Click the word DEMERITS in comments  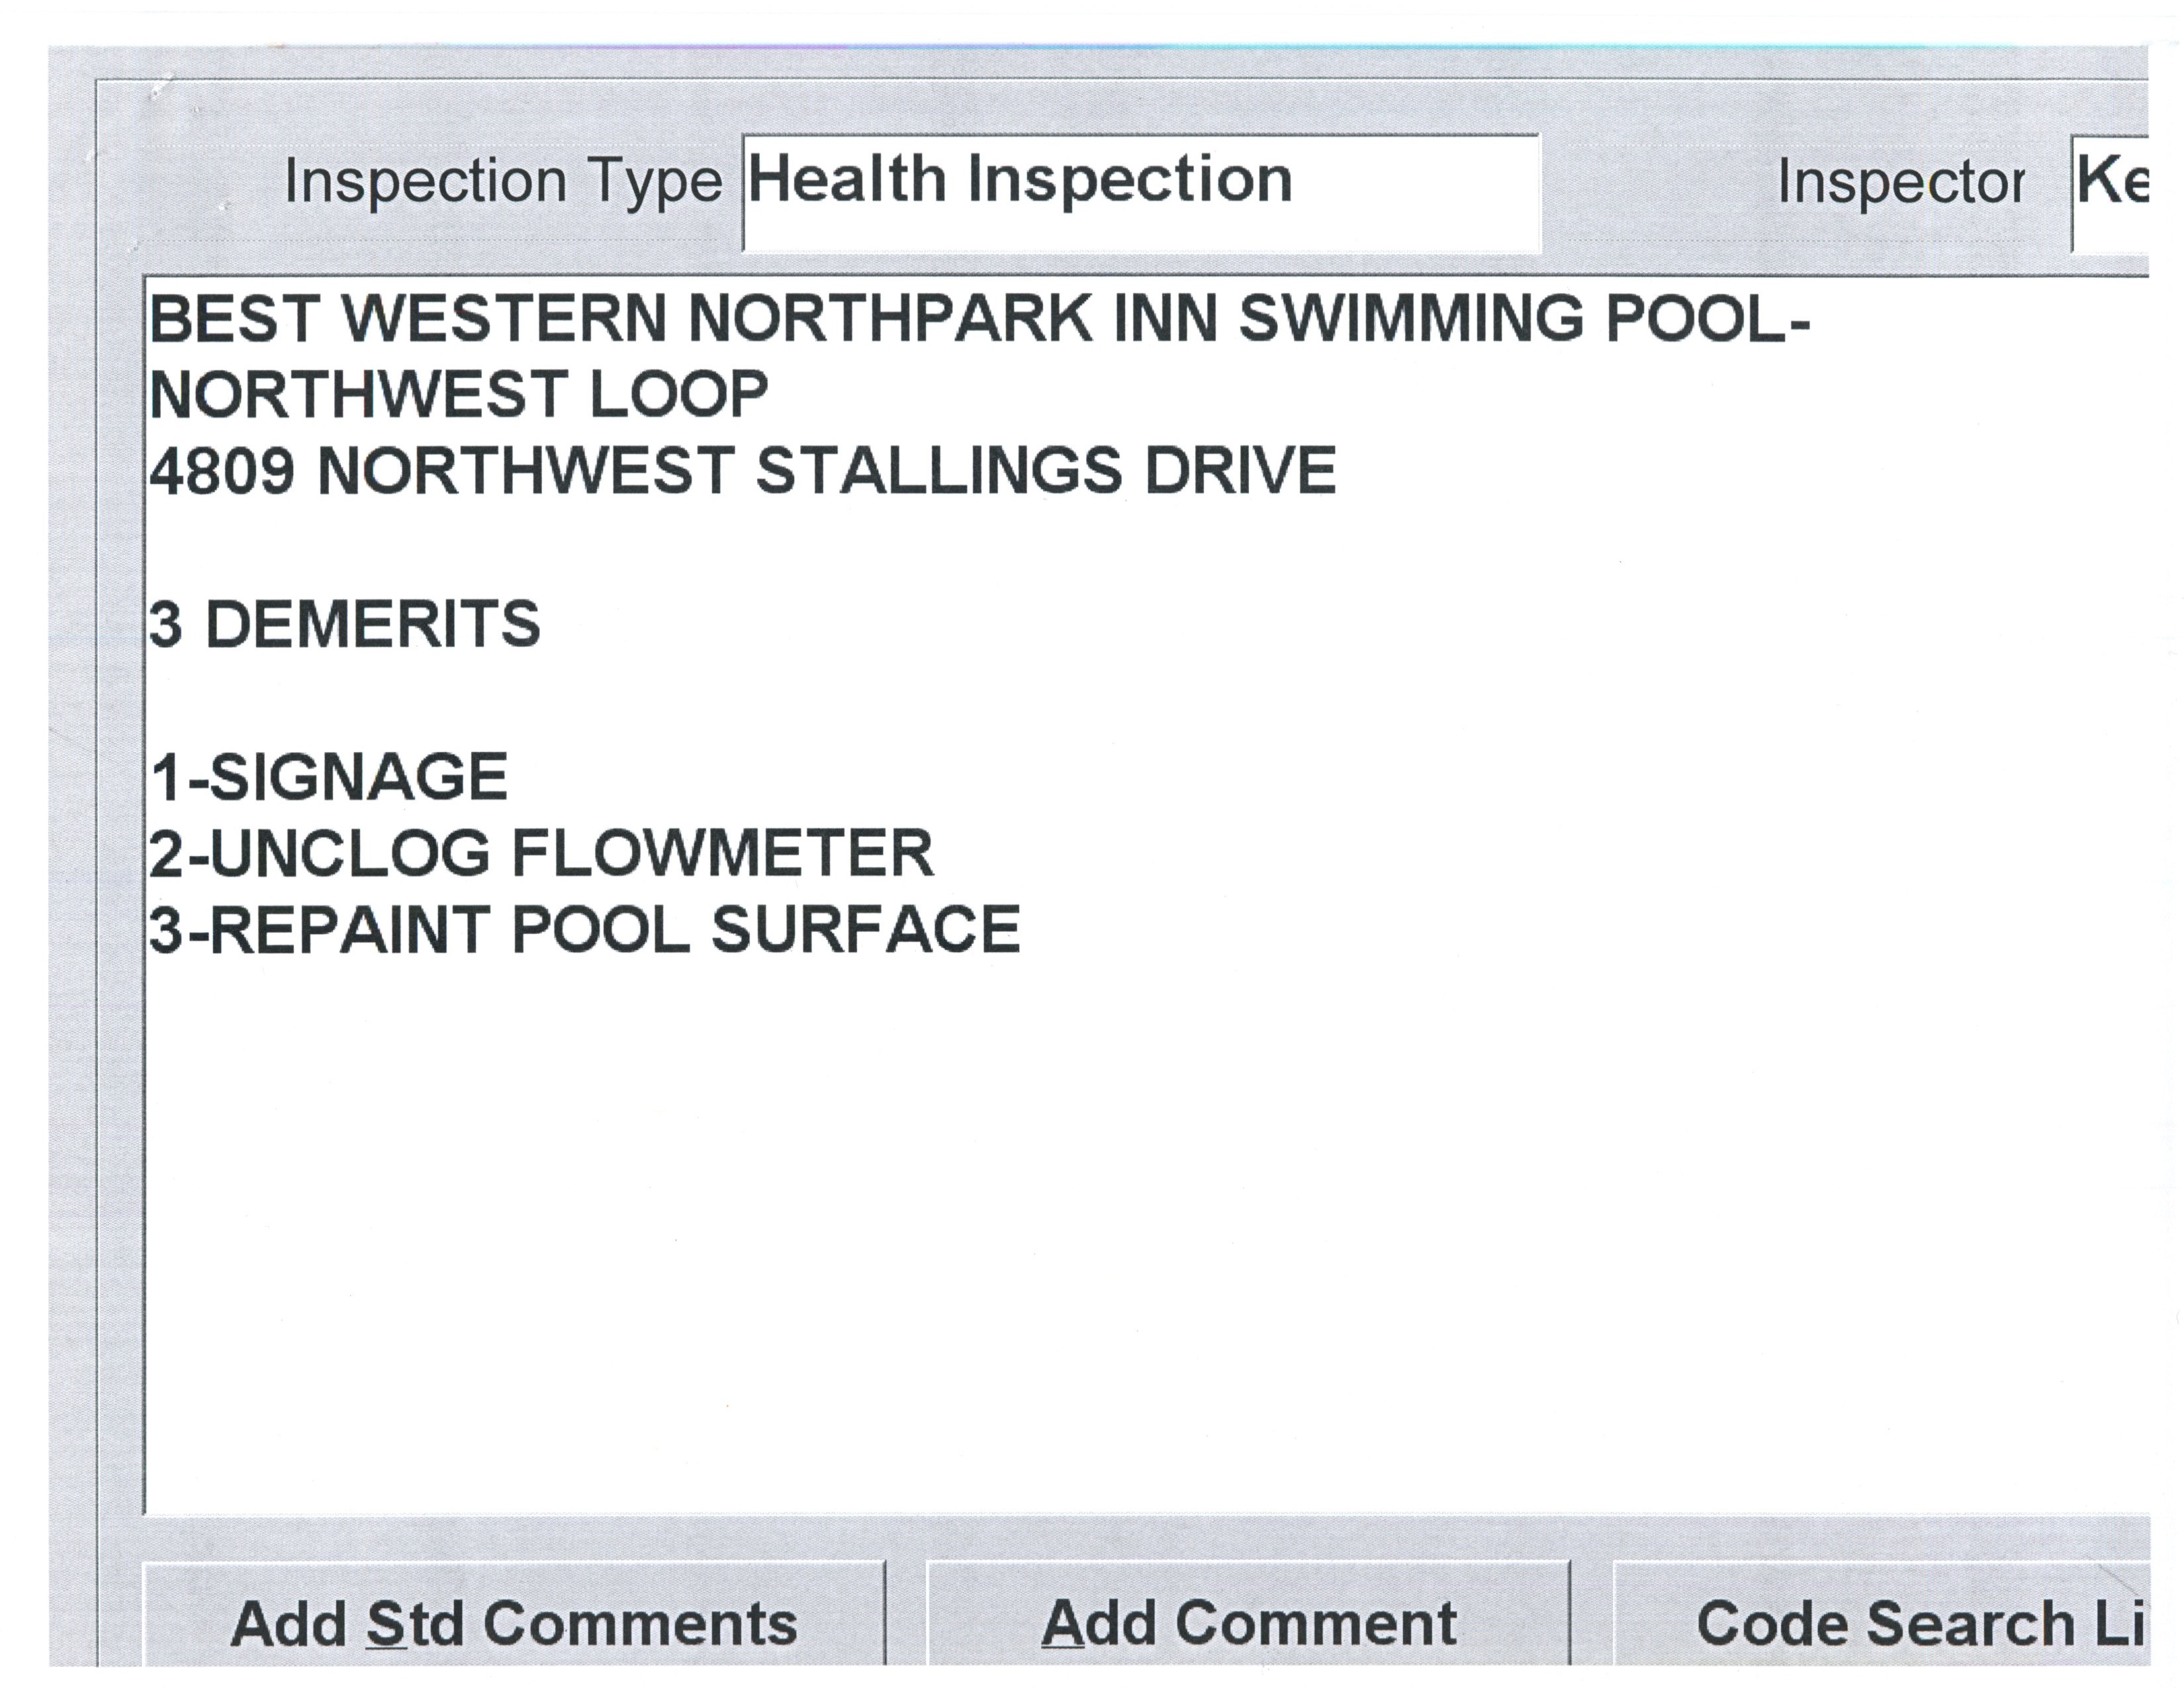(373, 624)
